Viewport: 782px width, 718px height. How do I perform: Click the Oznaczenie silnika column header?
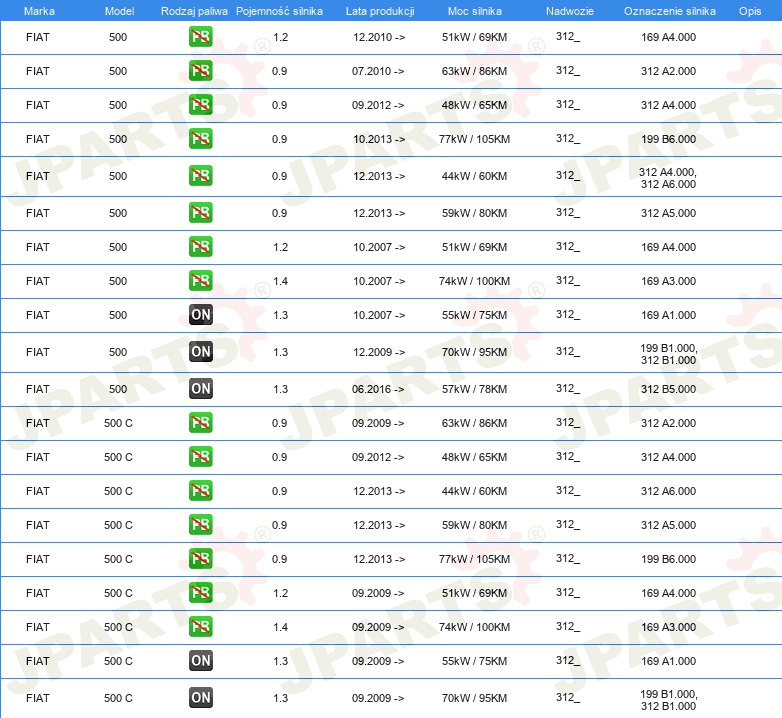(x=670, y=11)
